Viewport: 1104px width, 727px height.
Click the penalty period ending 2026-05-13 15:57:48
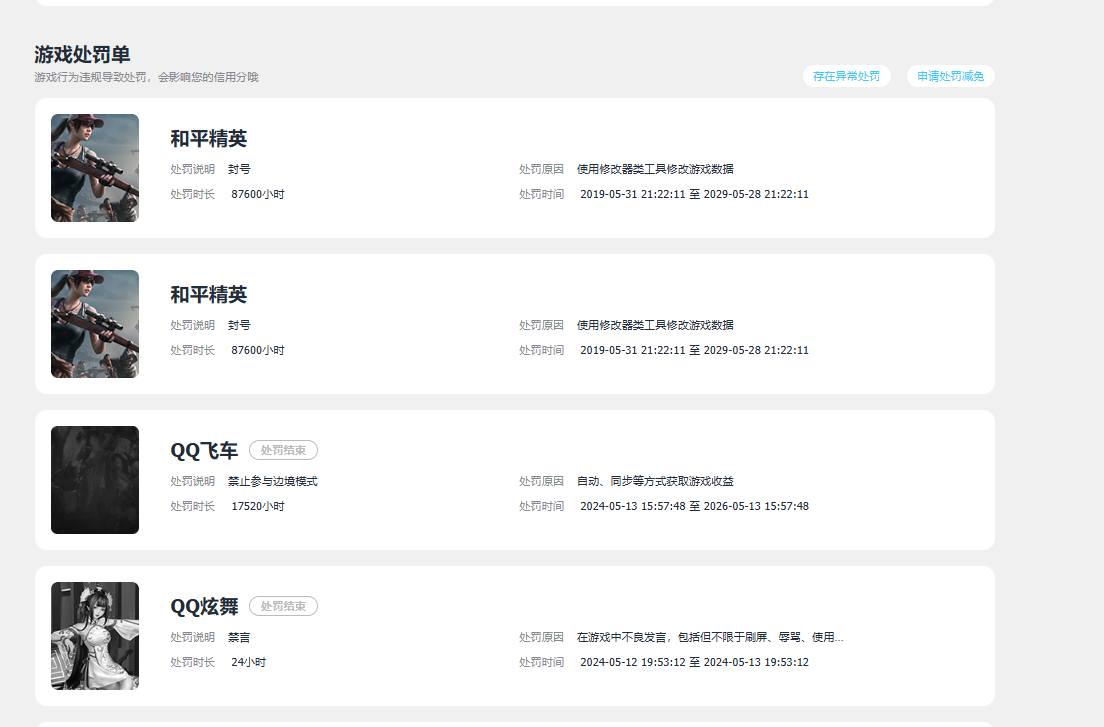pyautogui.click(x=694, y=507)
